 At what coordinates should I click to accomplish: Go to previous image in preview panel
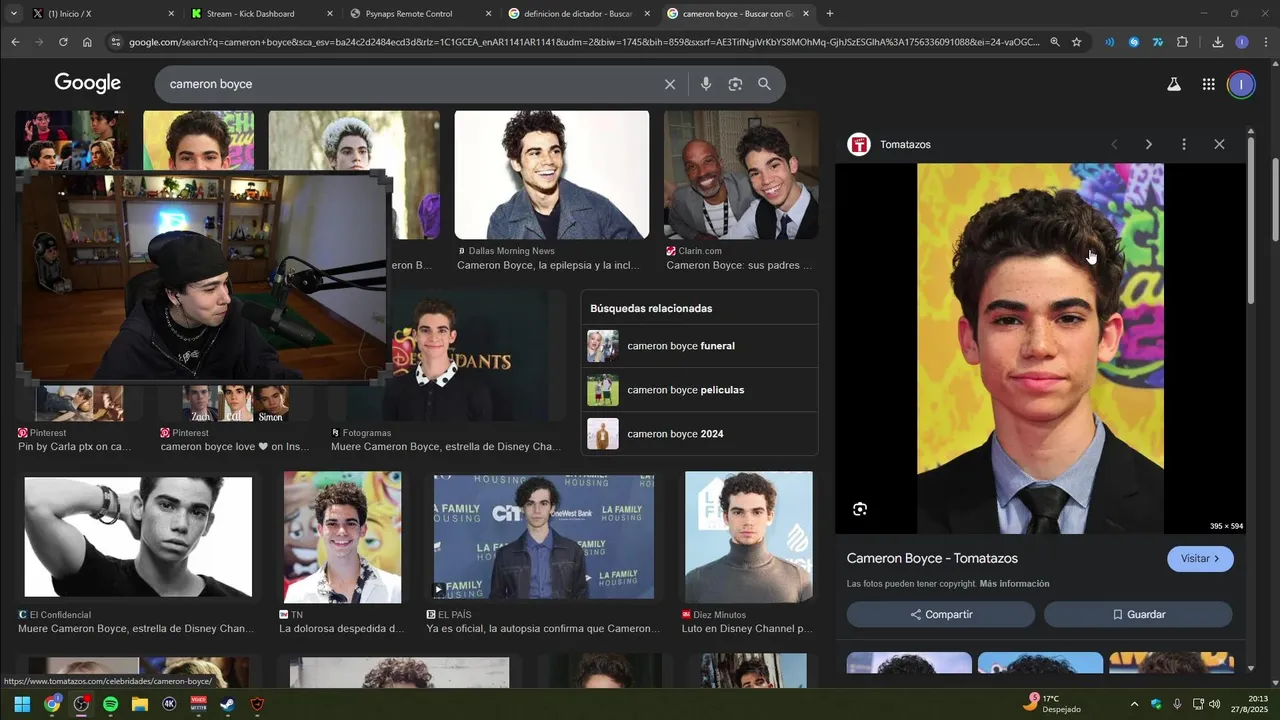point(1114,144)
